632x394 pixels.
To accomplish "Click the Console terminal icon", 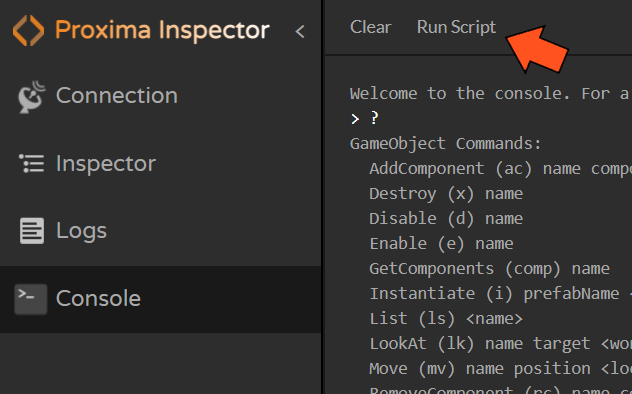I will (31, 299).
